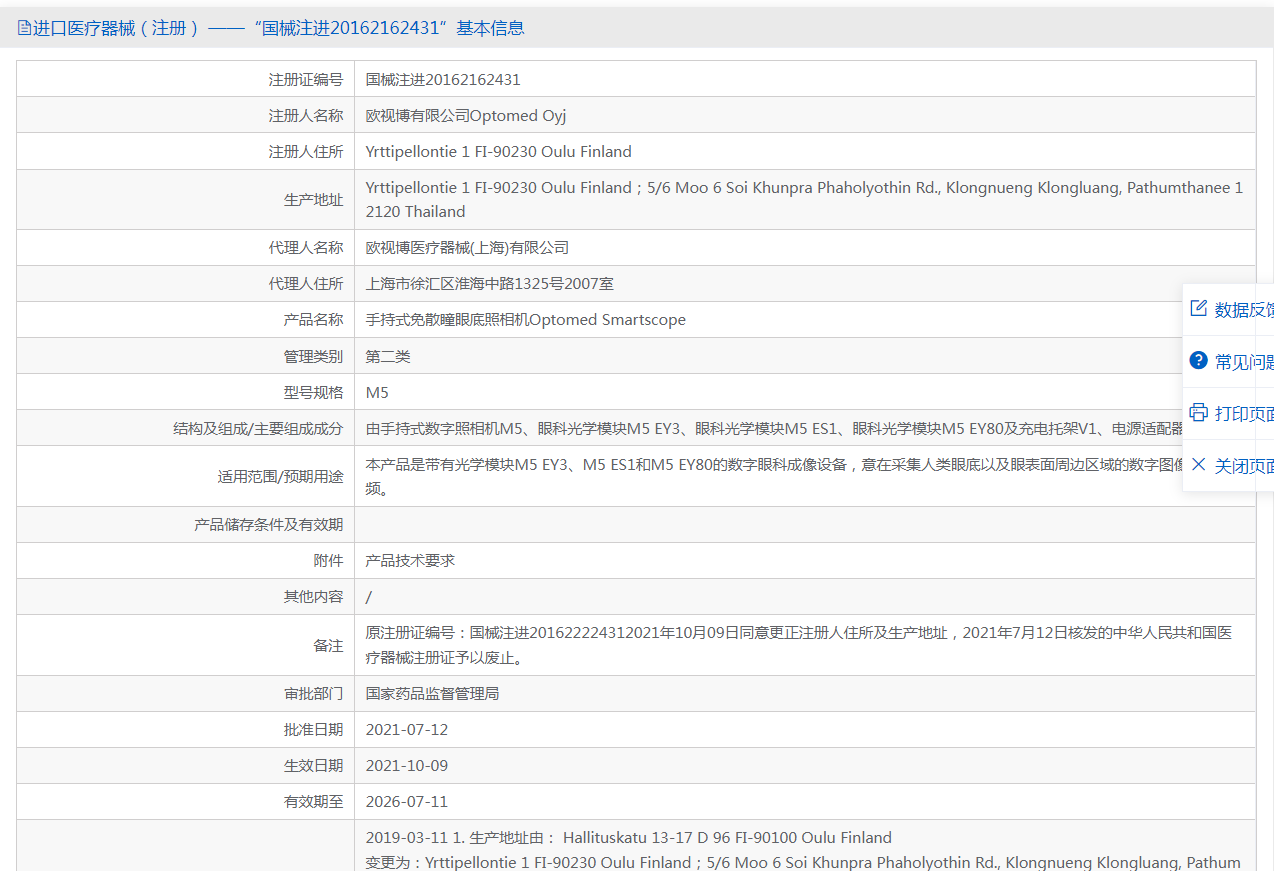The image size is (1274, 871).
Task: Click the 2019-03-11 change record text
Action: point(803,850)
